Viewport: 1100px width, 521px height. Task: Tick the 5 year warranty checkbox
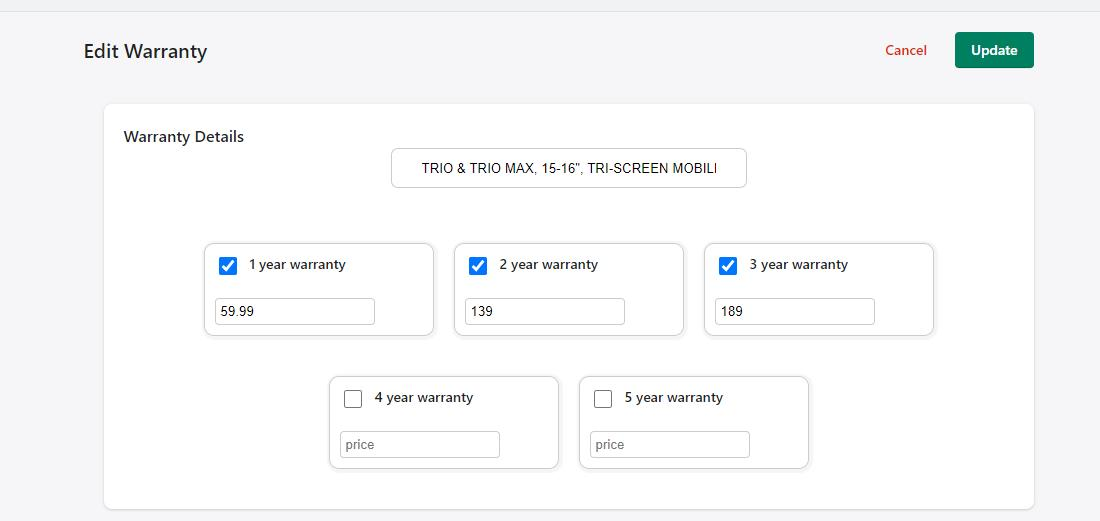(x=603, y=399)
